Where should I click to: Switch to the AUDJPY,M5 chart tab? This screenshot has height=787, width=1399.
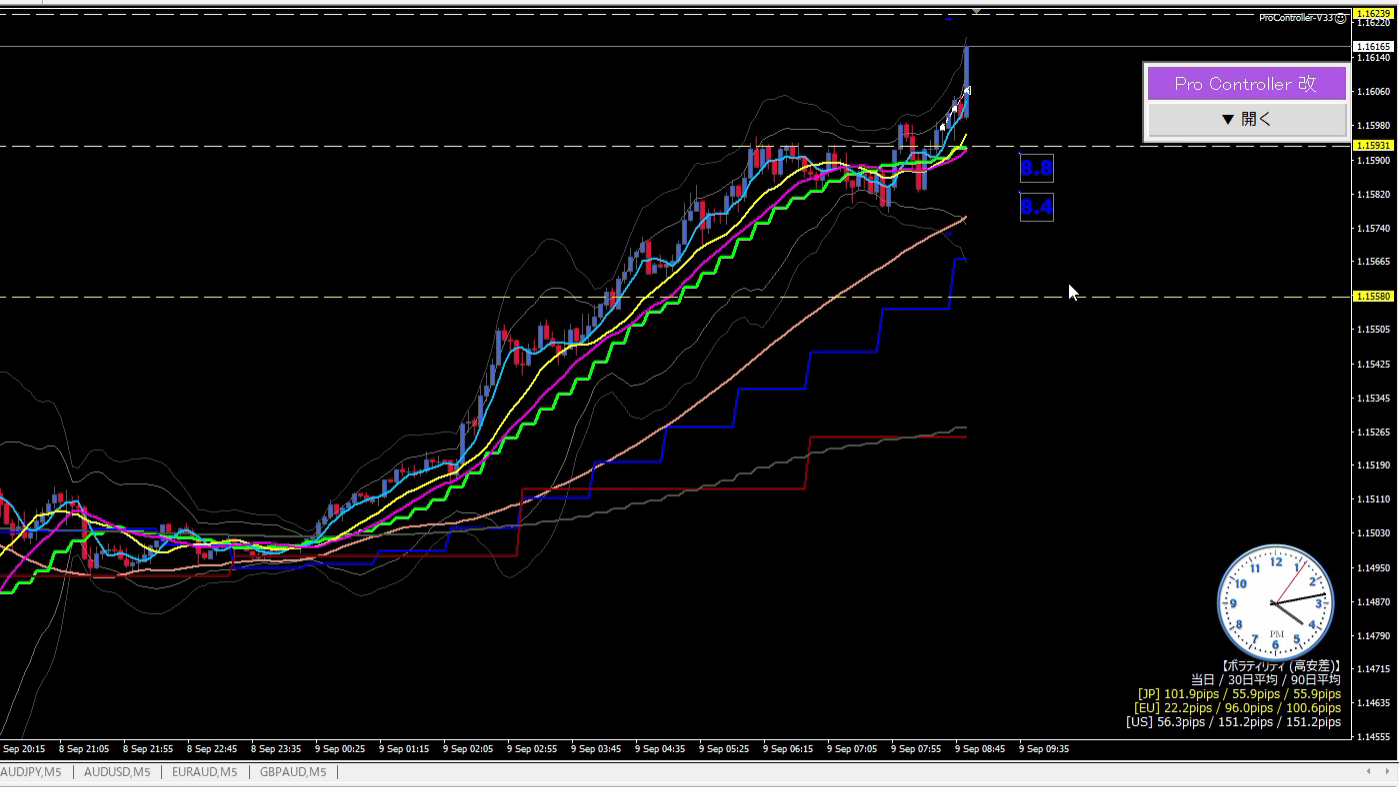31,772
